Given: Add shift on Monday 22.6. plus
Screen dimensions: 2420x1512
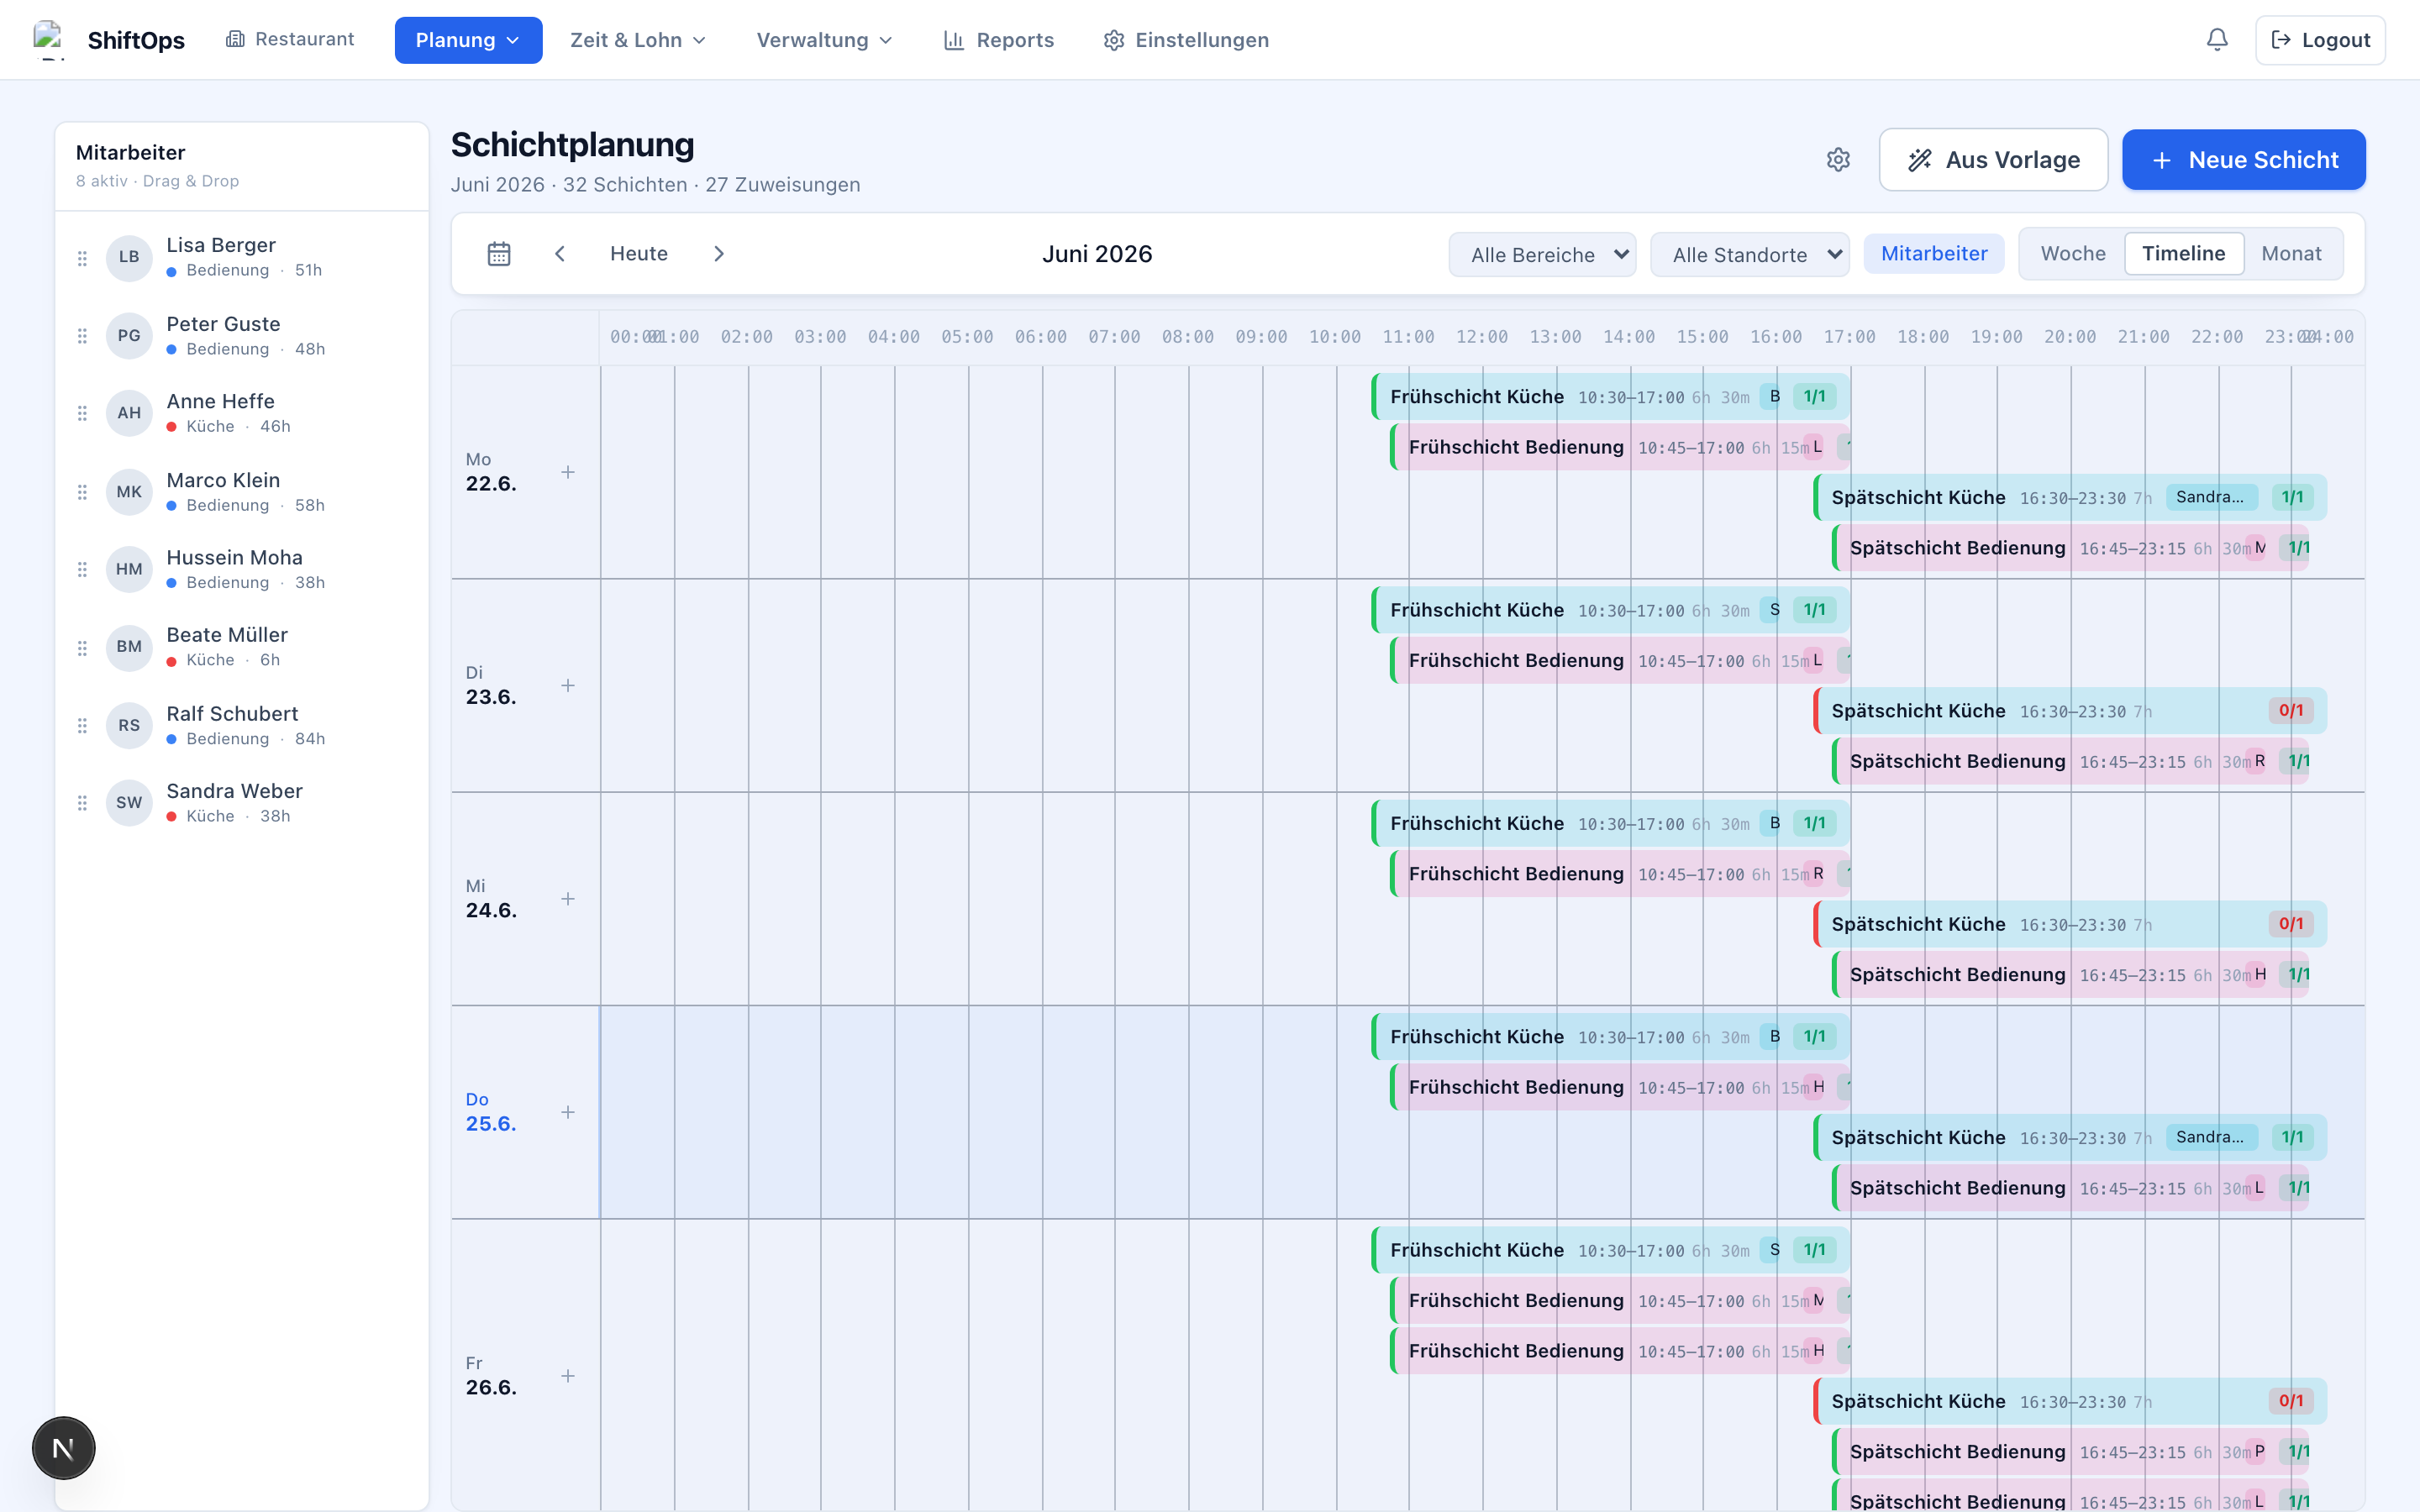Looking at the screenshot, I should pos(568,472).
